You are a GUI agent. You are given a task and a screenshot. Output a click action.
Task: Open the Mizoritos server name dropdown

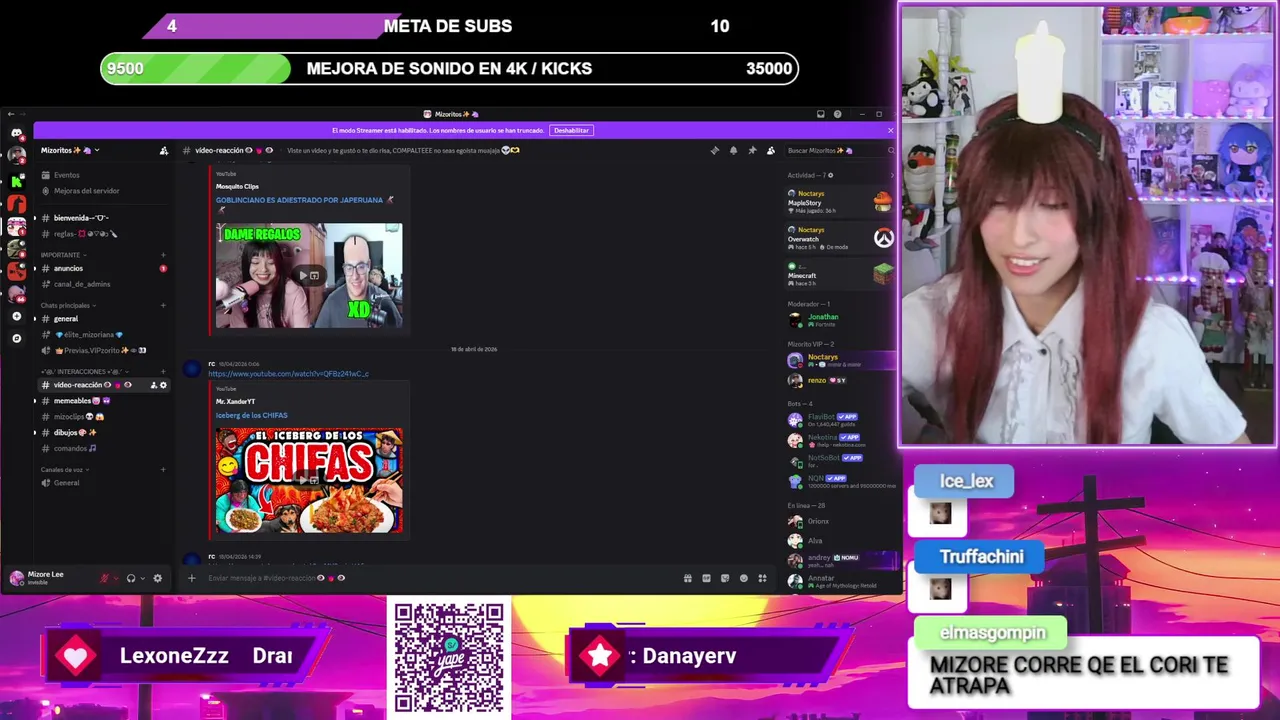[x=70, y=151]
